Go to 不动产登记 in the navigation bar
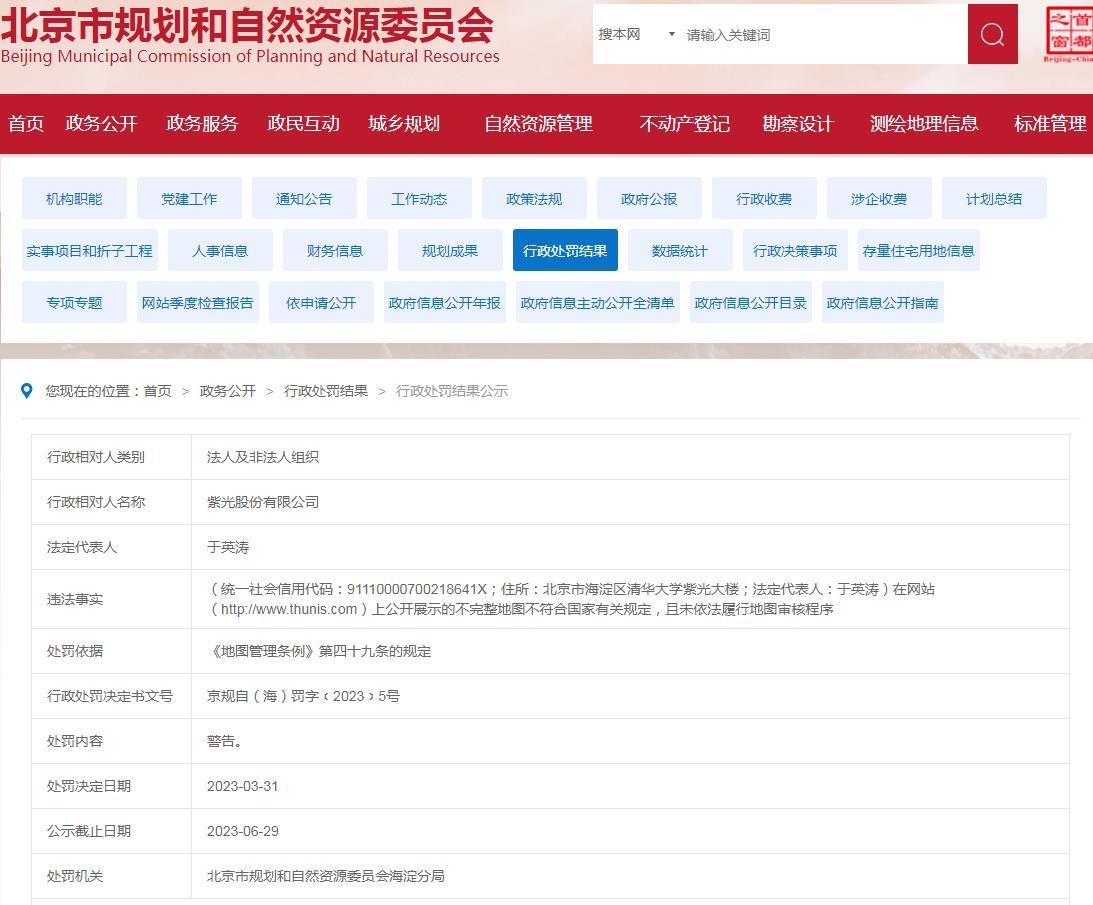 click(684, 124)
